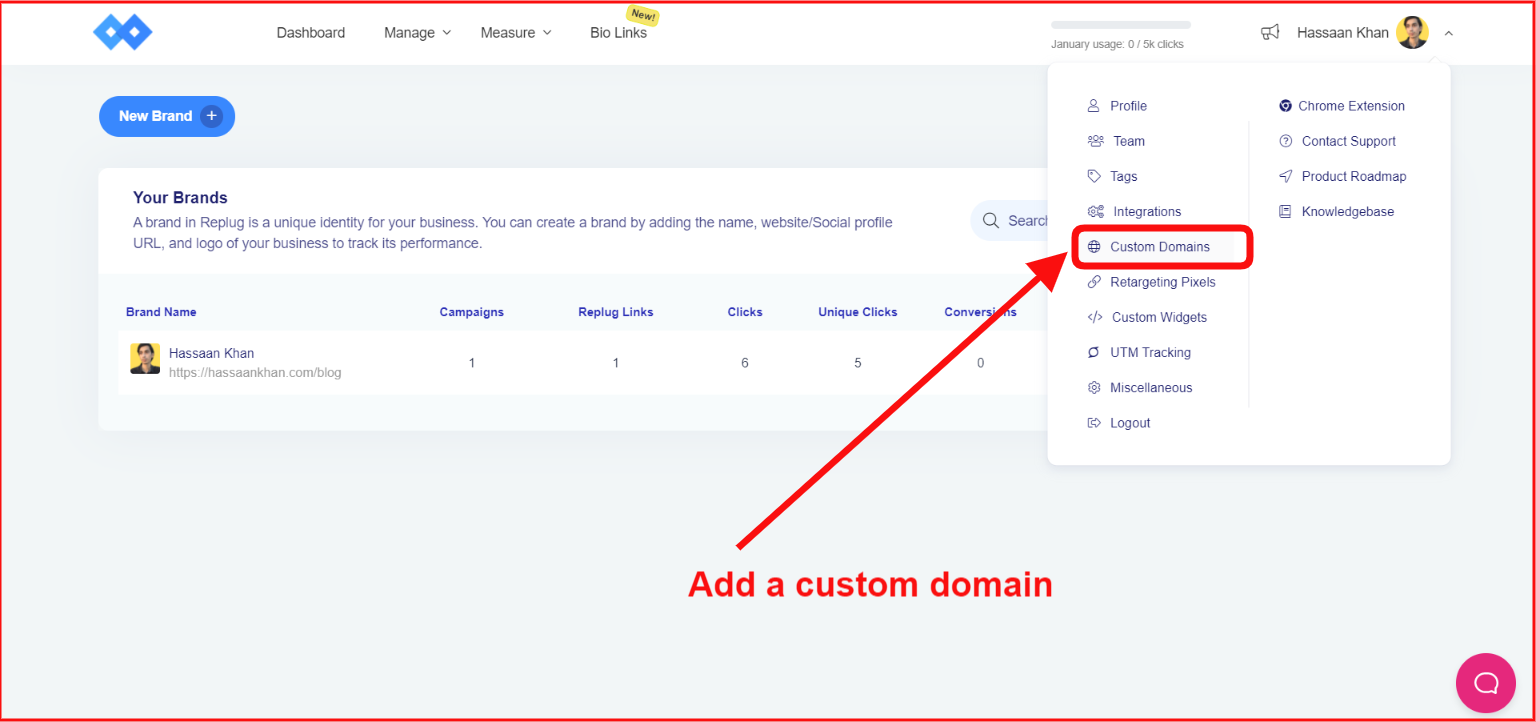This screenshot has width=1536, height=722.
Task: Open the Hassaan Khan brand row name
Action: (x=211, y=353)
